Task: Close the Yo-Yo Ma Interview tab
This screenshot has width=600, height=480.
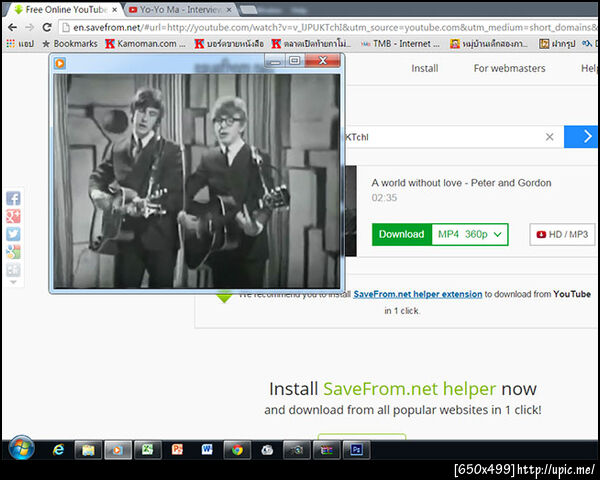Action: [229, 10]
